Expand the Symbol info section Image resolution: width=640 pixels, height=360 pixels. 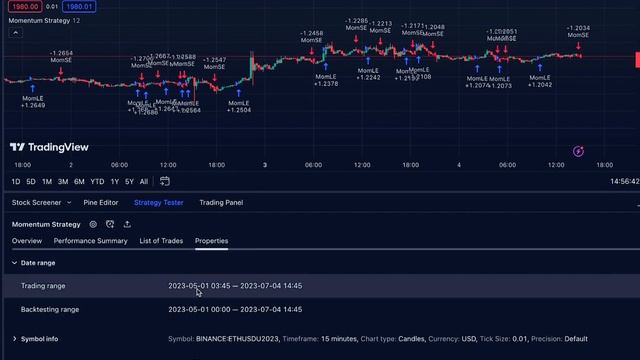point(15,339)
